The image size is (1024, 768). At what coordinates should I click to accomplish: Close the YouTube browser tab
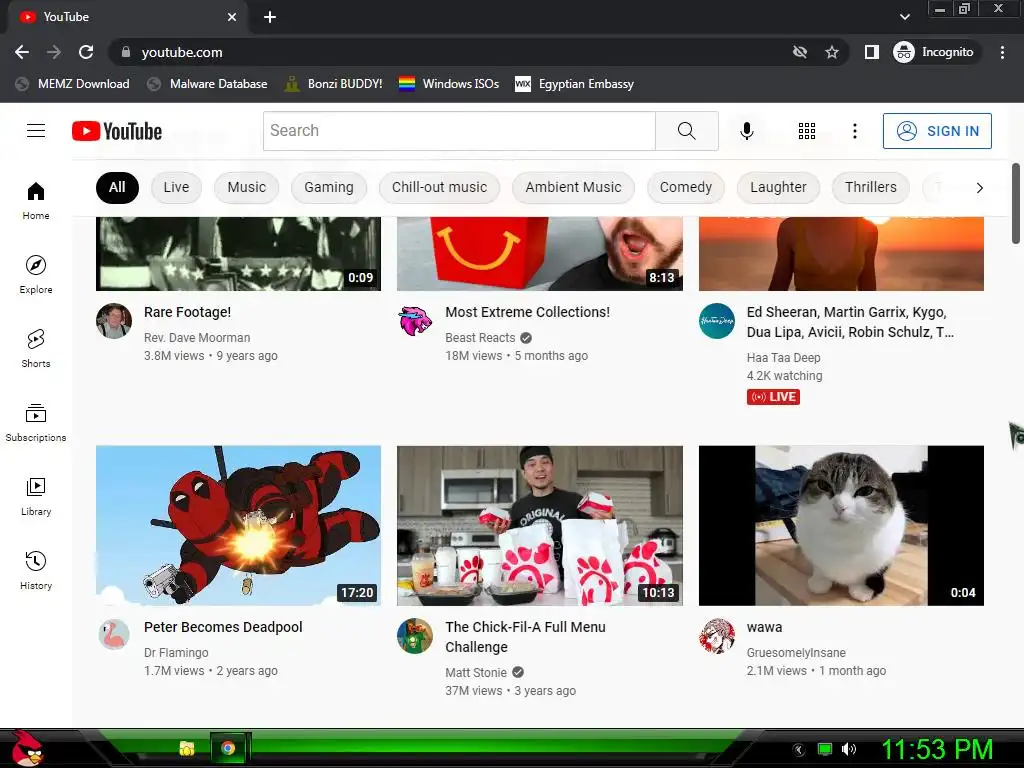[232, 17]
